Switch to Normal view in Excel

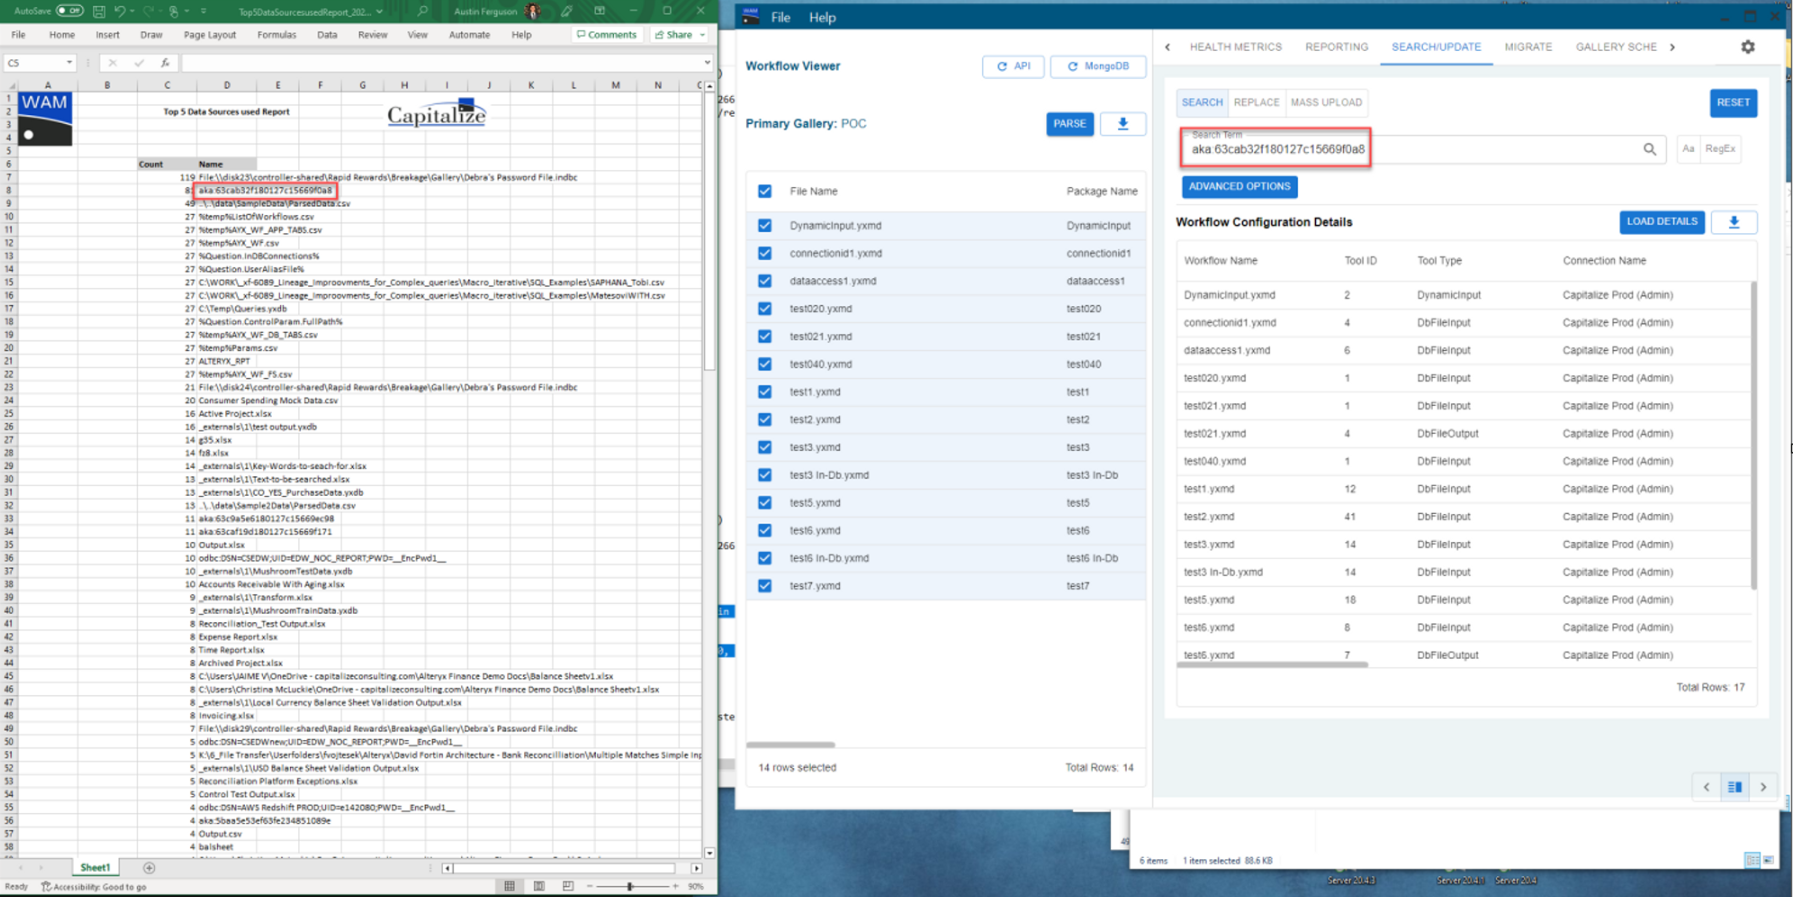point(510,886)
